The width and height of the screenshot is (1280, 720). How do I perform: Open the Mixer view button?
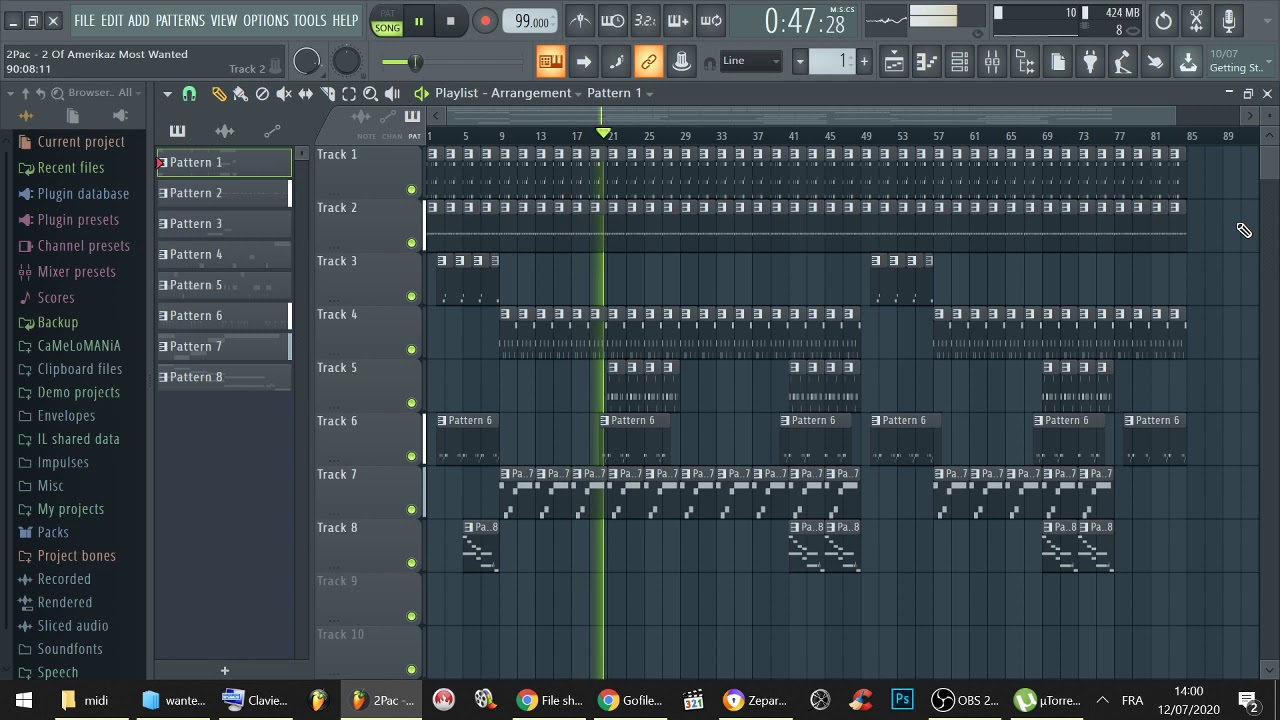992,62
